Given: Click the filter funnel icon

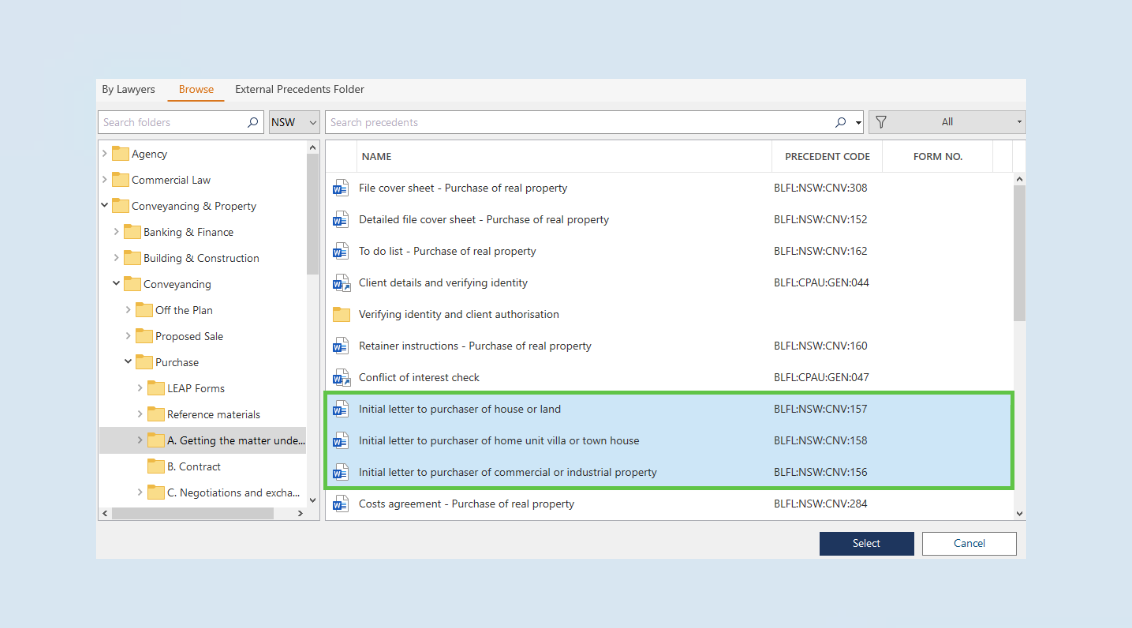Looking at the screenshot, I should pyautogui.click(x=881, y=122).
